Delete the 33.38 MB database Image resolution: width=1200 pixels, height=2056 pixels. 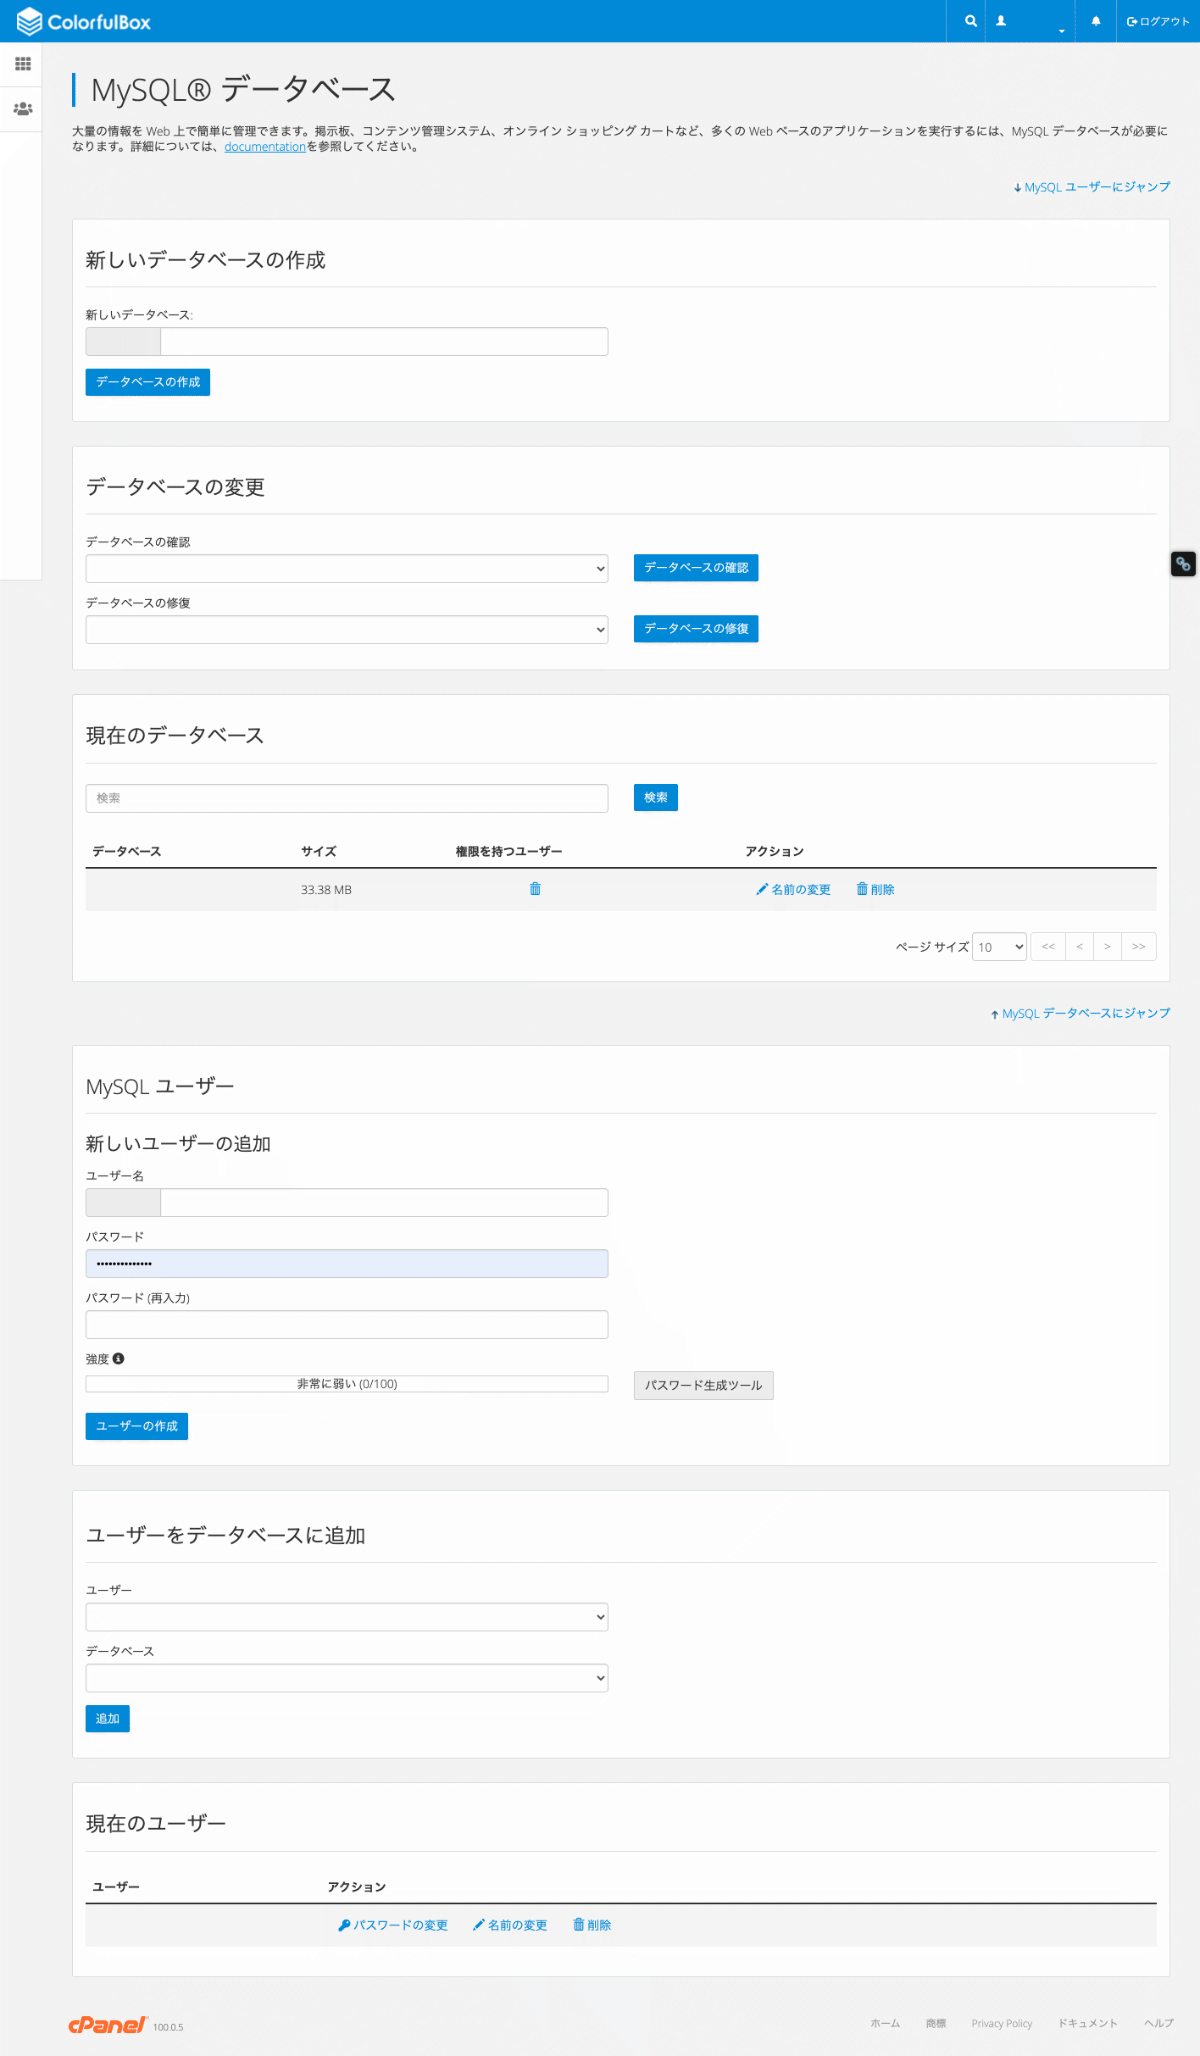pos(876,890)
